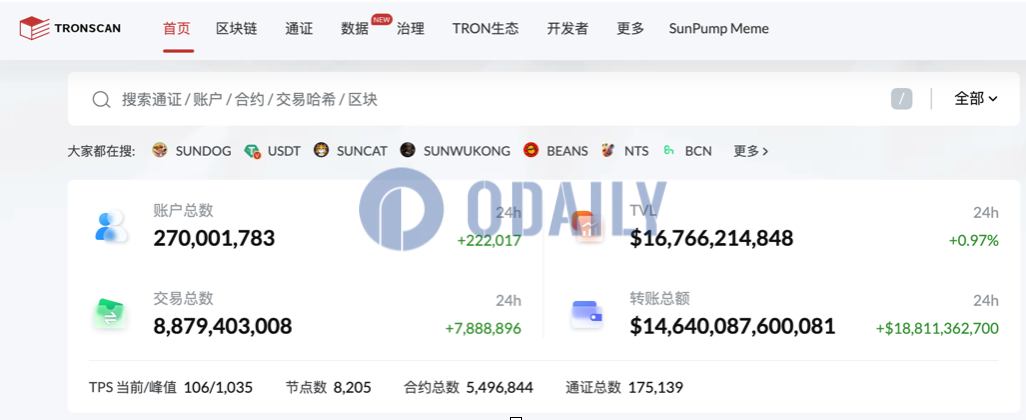Search for SUNCAT token
Image resolution: width=1026 pixels, height=420 pixels.
[362, 151]
